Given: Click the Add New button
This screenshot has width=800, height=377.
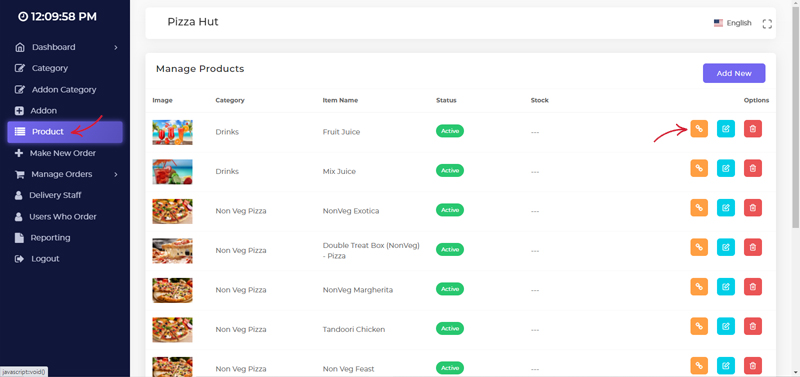Looking at the screenshot, I should tap(734, 73).
